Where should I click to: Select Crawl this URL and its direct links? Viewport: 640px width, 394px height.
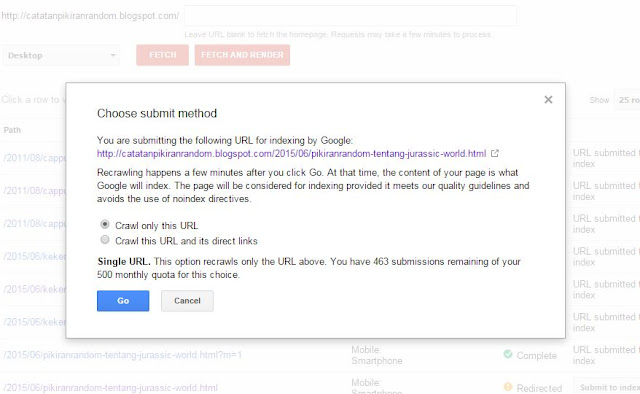(x=105, y=240)
